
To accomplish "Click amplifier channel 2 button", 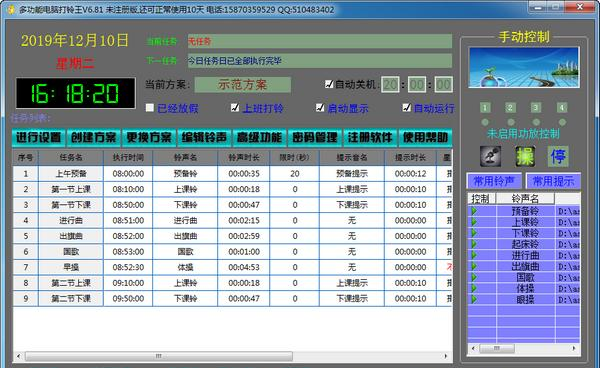I will (x=510, y=107).
